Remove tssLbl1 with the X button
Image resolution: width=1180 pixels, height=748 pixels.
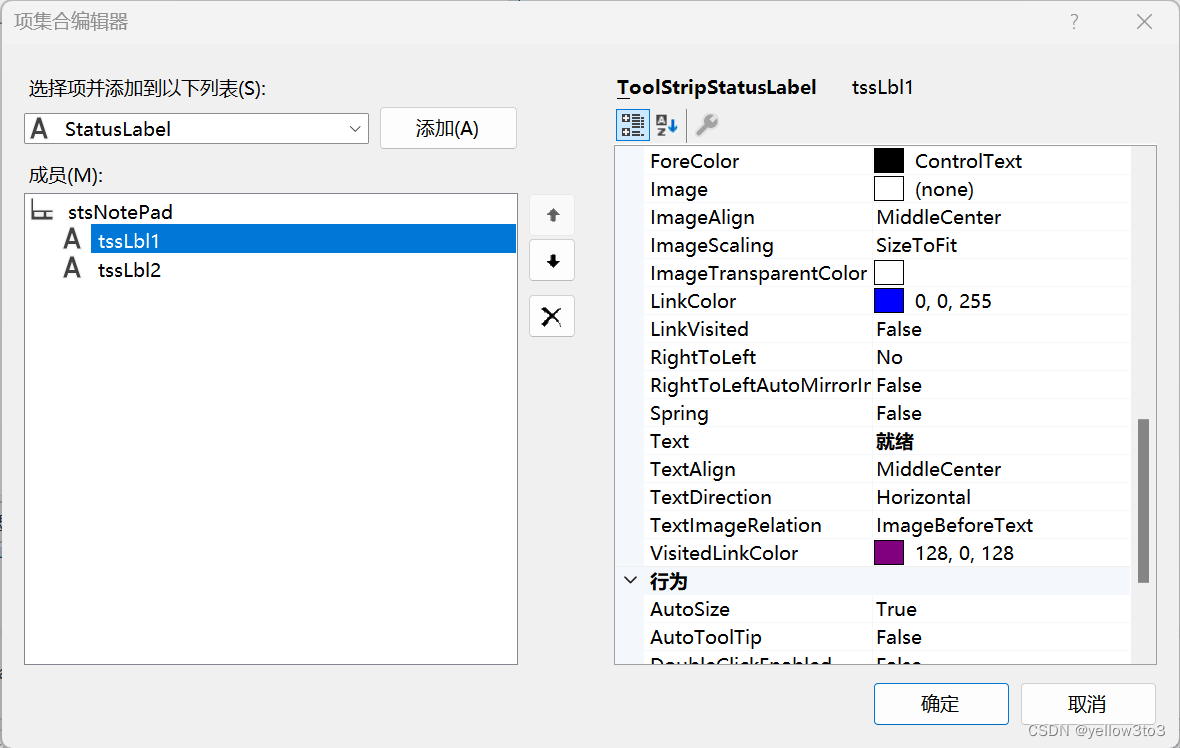tap(551, 316)
